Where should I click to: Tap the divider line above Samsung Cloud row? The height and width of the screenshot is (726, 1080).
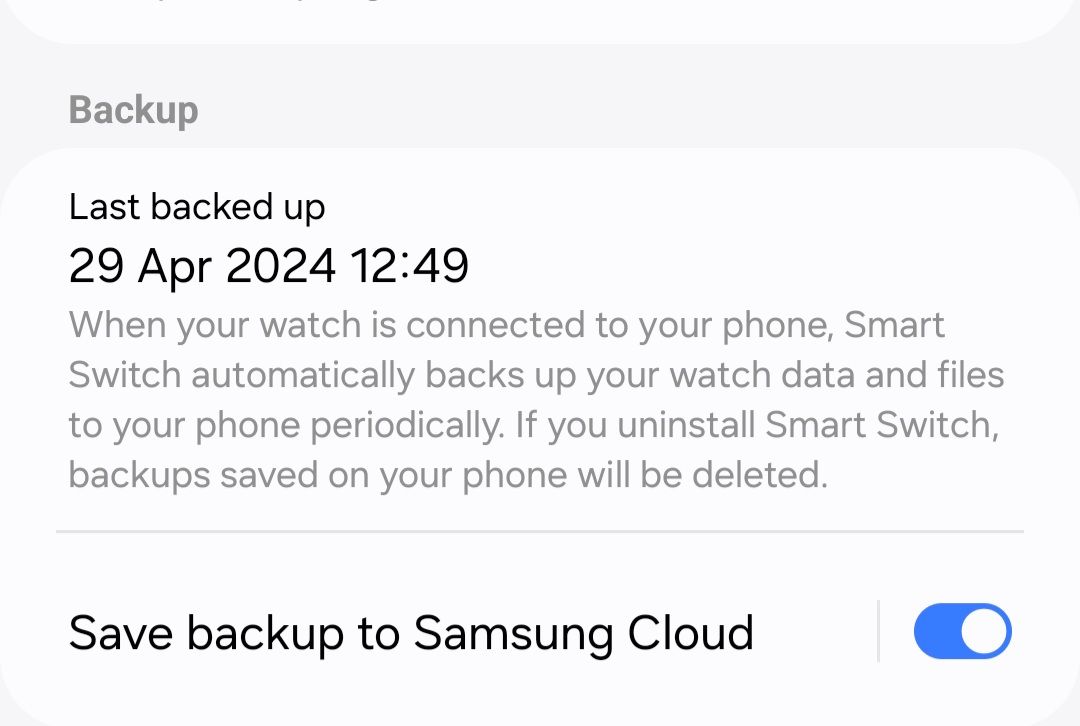click(540, 529)
